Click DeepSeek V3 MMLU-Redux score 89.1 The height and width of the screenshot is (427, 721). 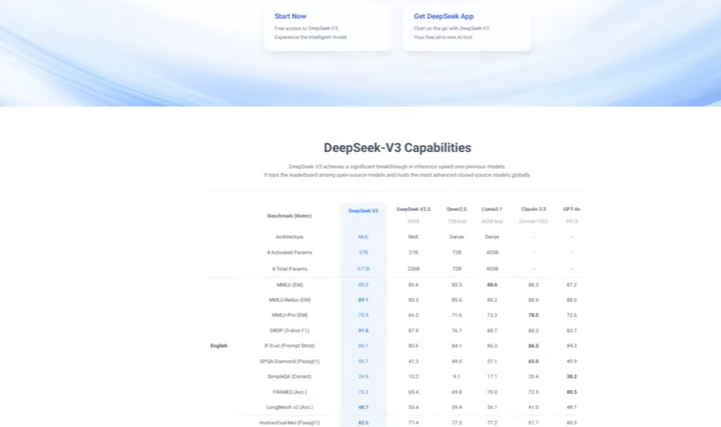tap(363, 300)
